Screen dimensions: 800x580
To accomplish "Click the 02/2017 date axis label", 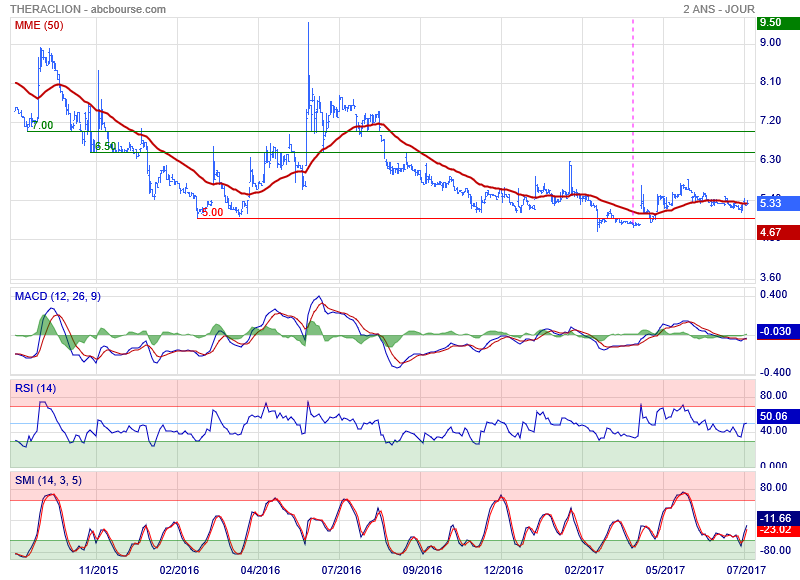I will pyautogui.click(x=584, y=570).
